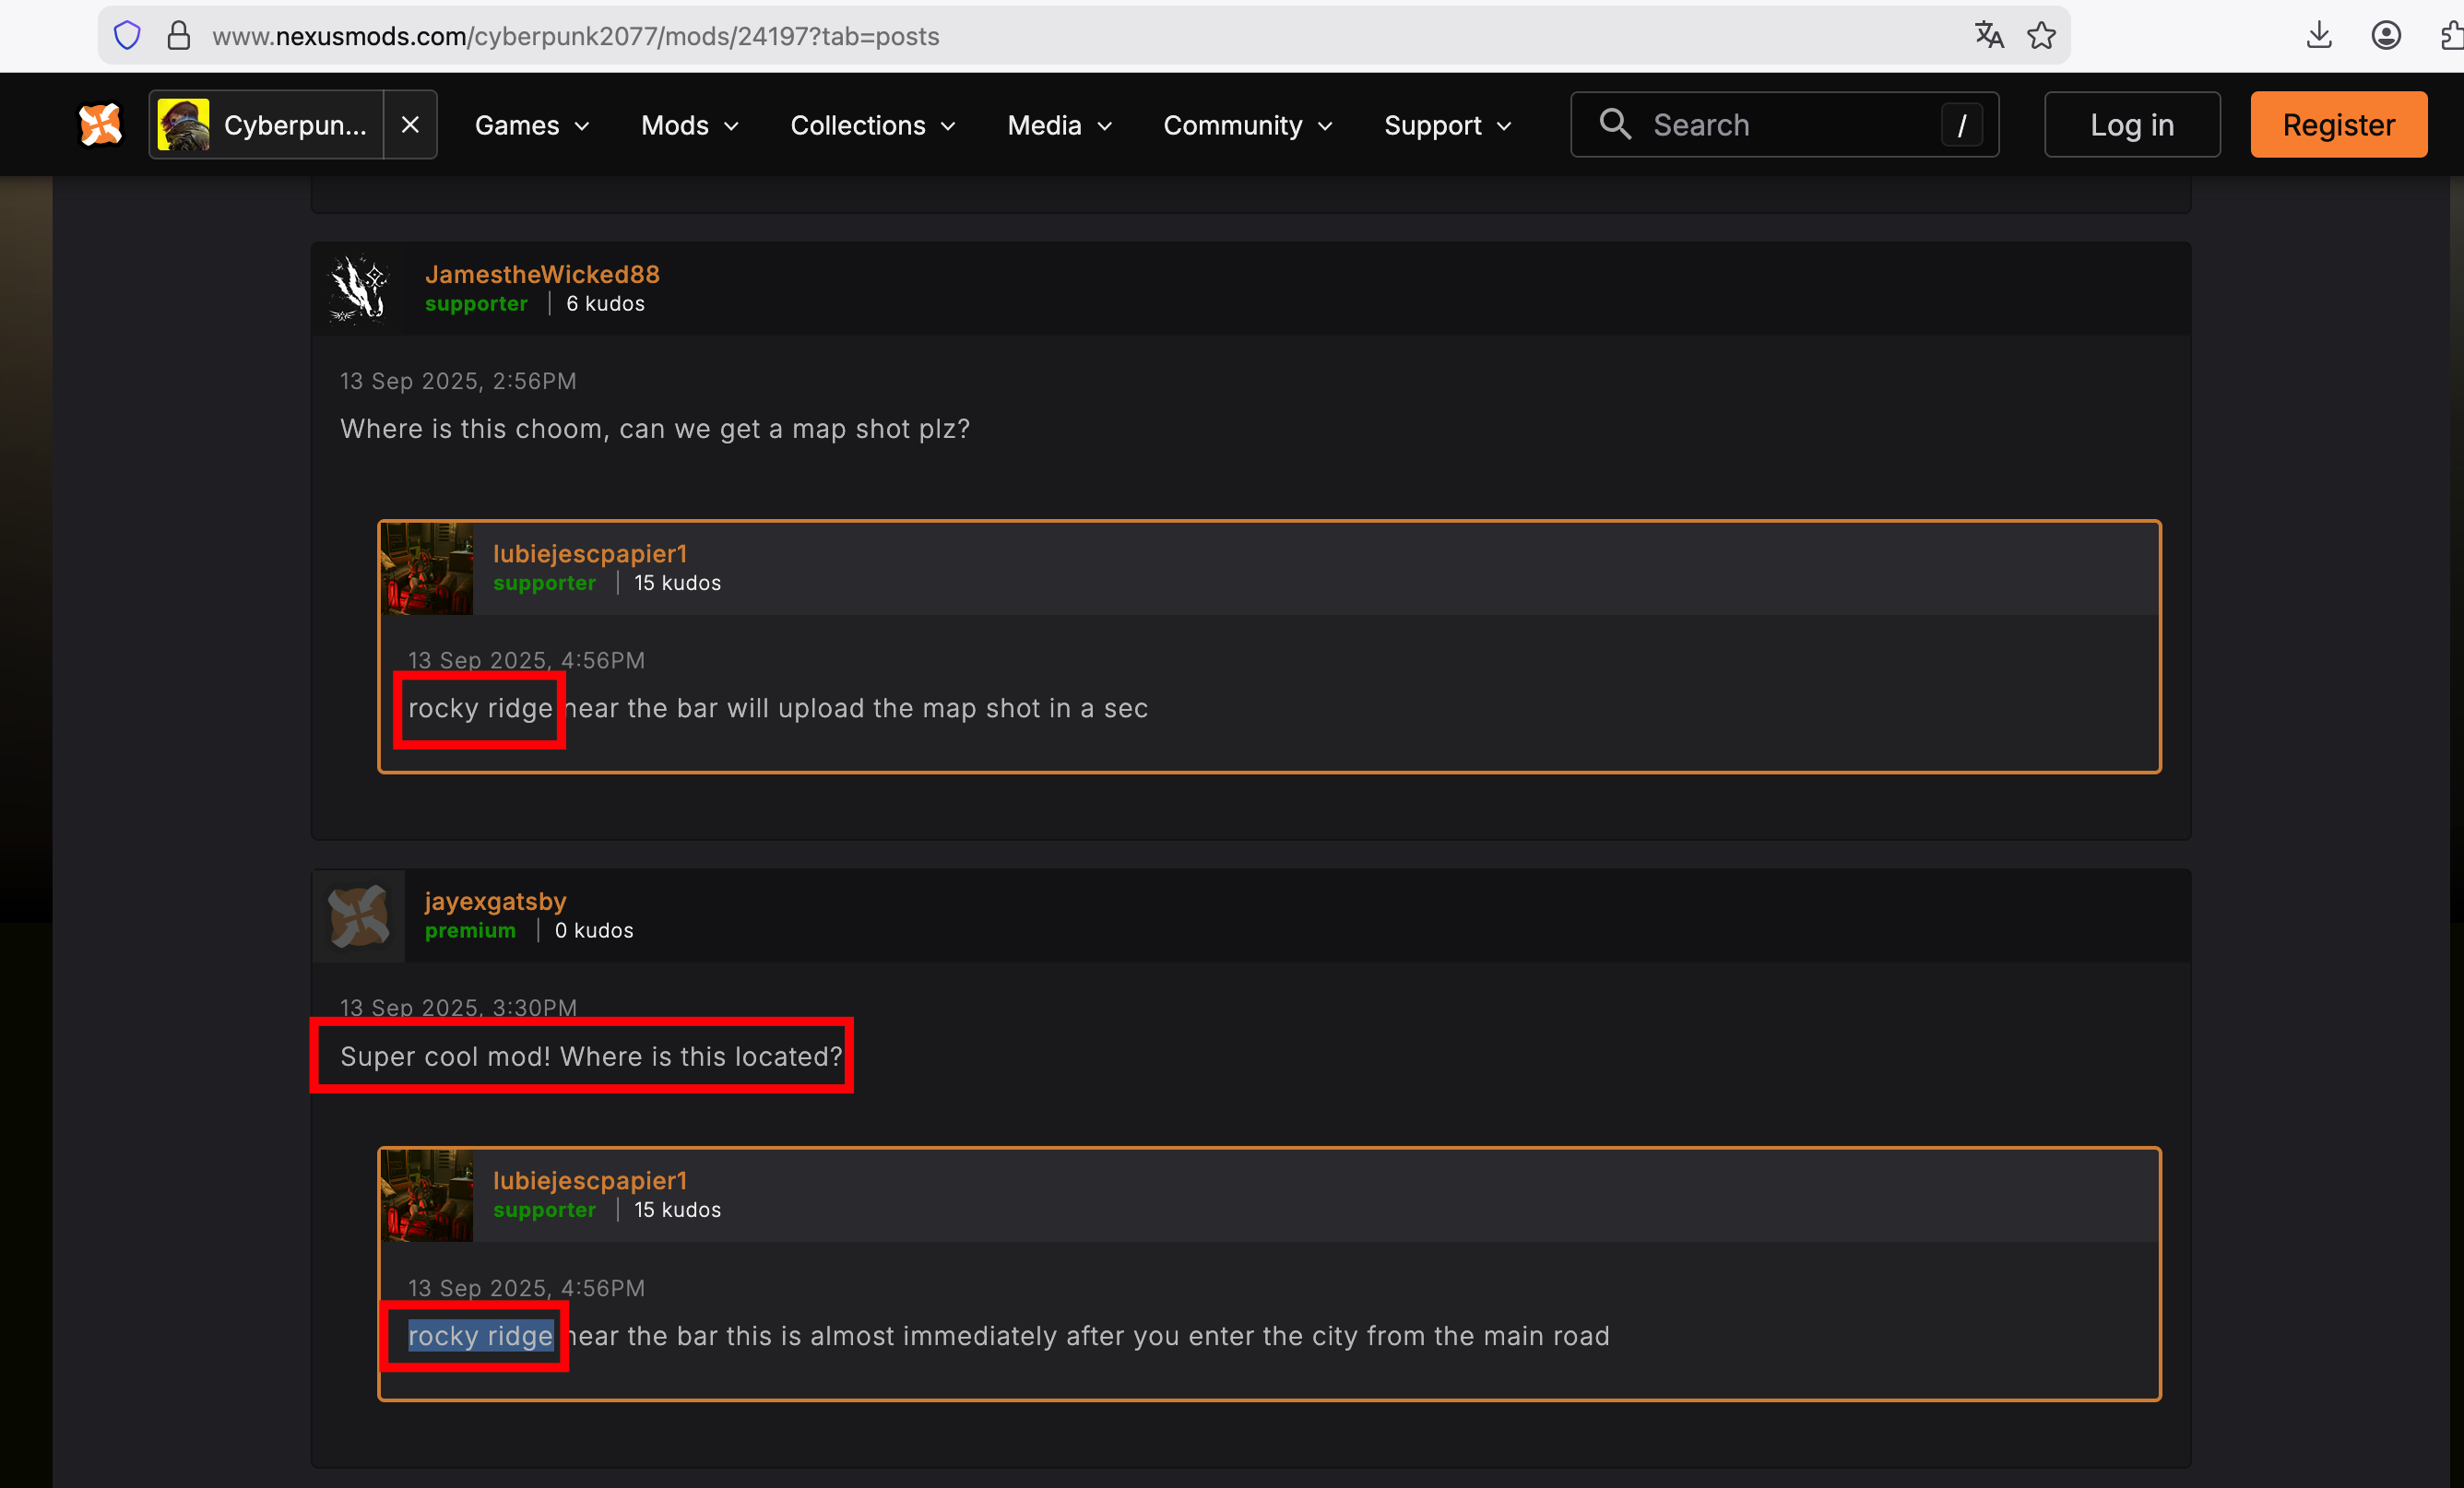
Task: Open the Community menu
Action: [x=1248, y=125]
